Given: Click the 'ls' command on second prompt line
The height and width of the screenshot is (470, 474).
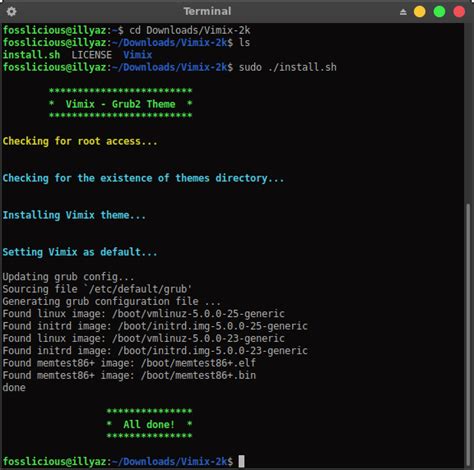Looking at the screenshot, I should 244,43.
